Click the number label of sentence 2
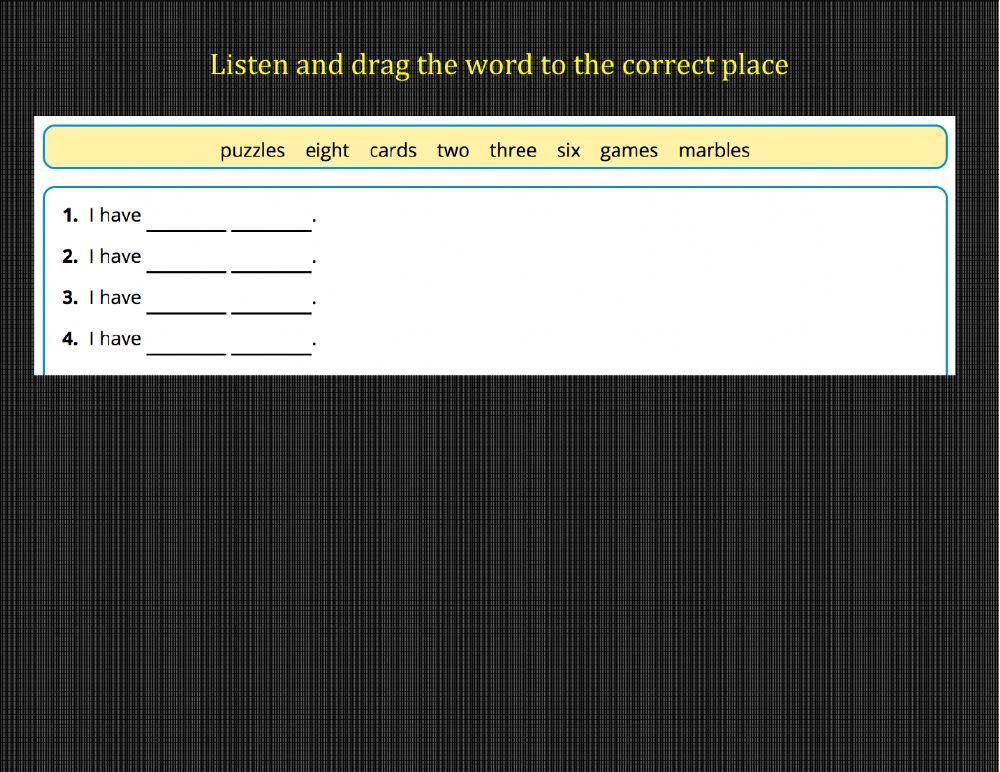 coord(69,257)
